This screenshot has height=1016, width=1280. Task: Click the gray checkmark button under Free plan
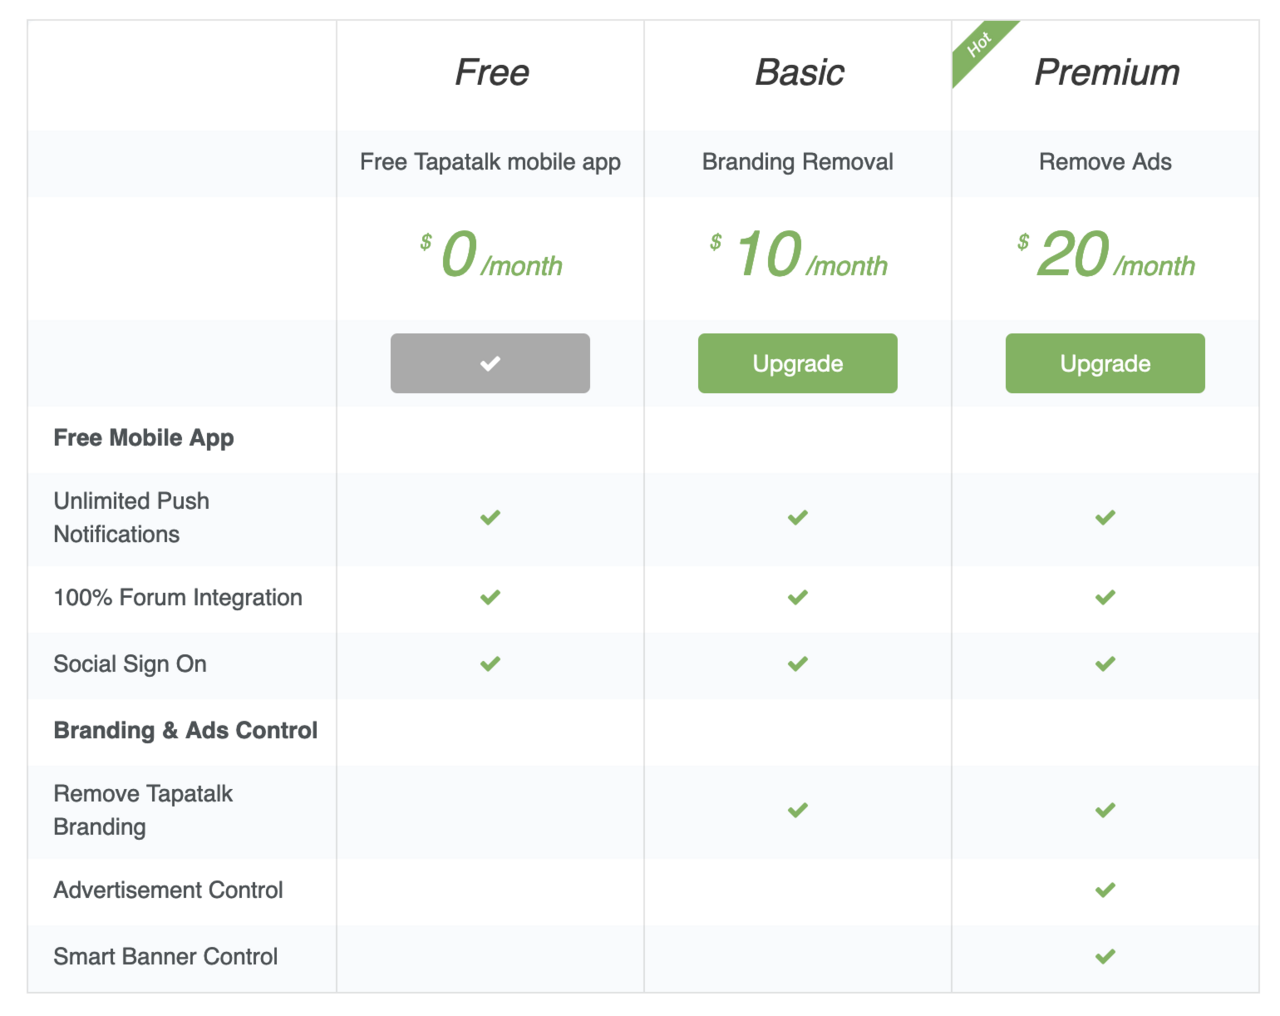tap(490, 363)
